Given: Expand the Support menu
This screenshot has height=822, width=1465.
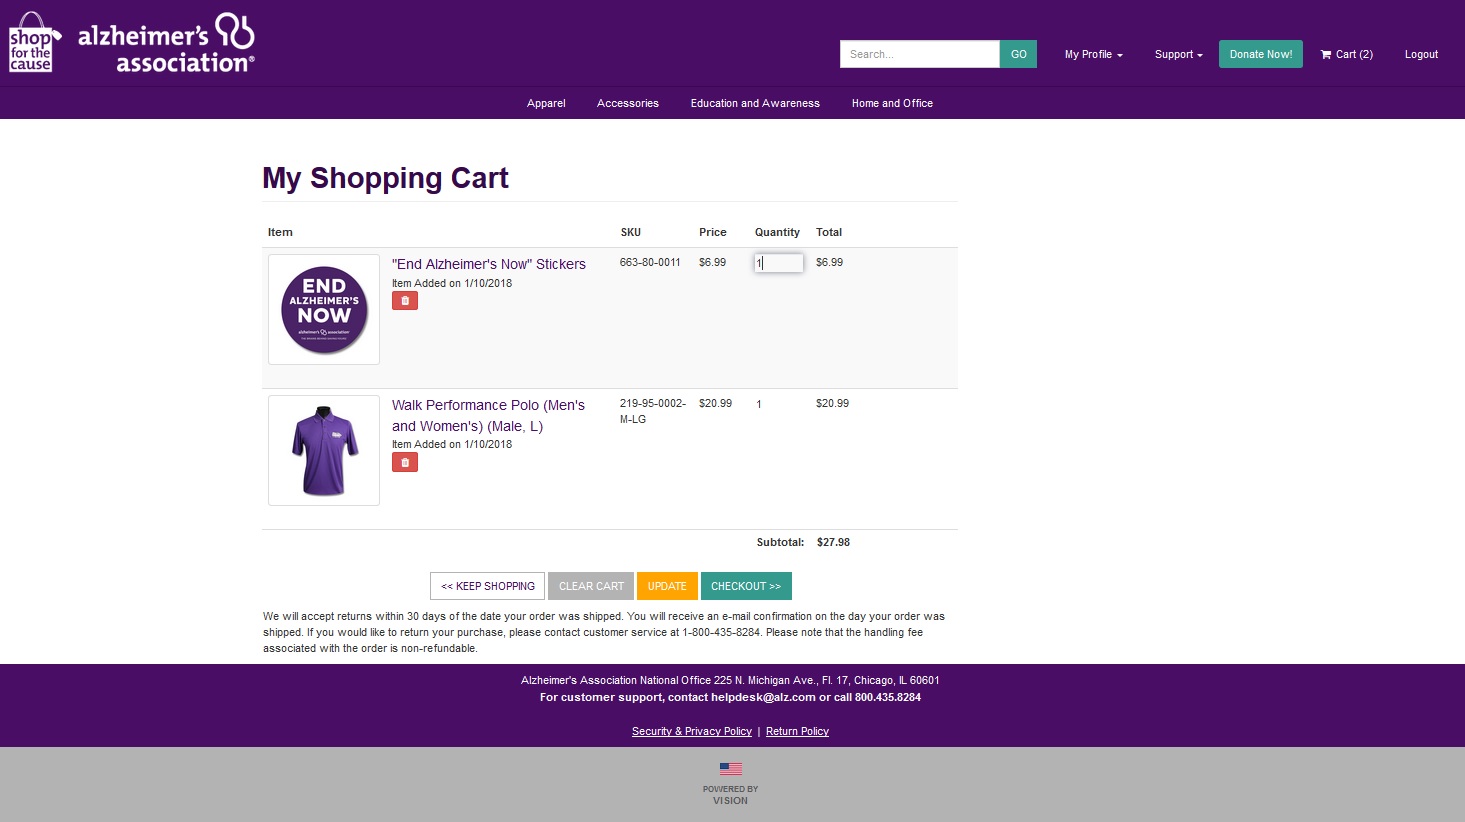Looking at the screenshot, I should [1177, 55].
